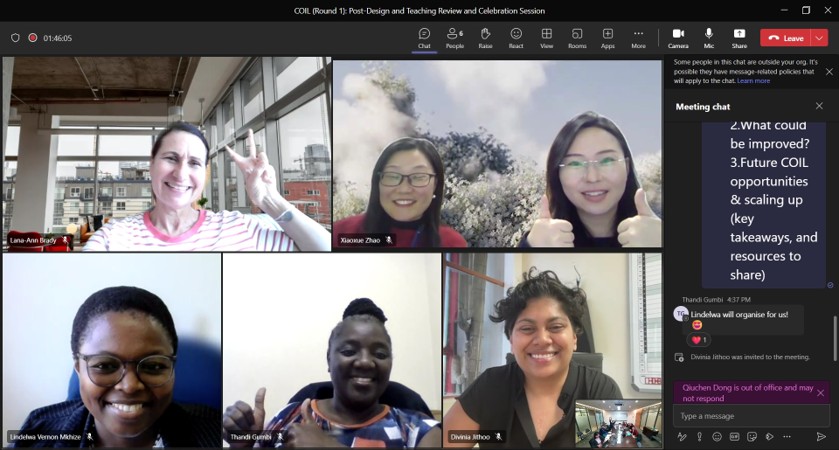Toggle heart reaction on Lindelwa message

click(696, 340)
